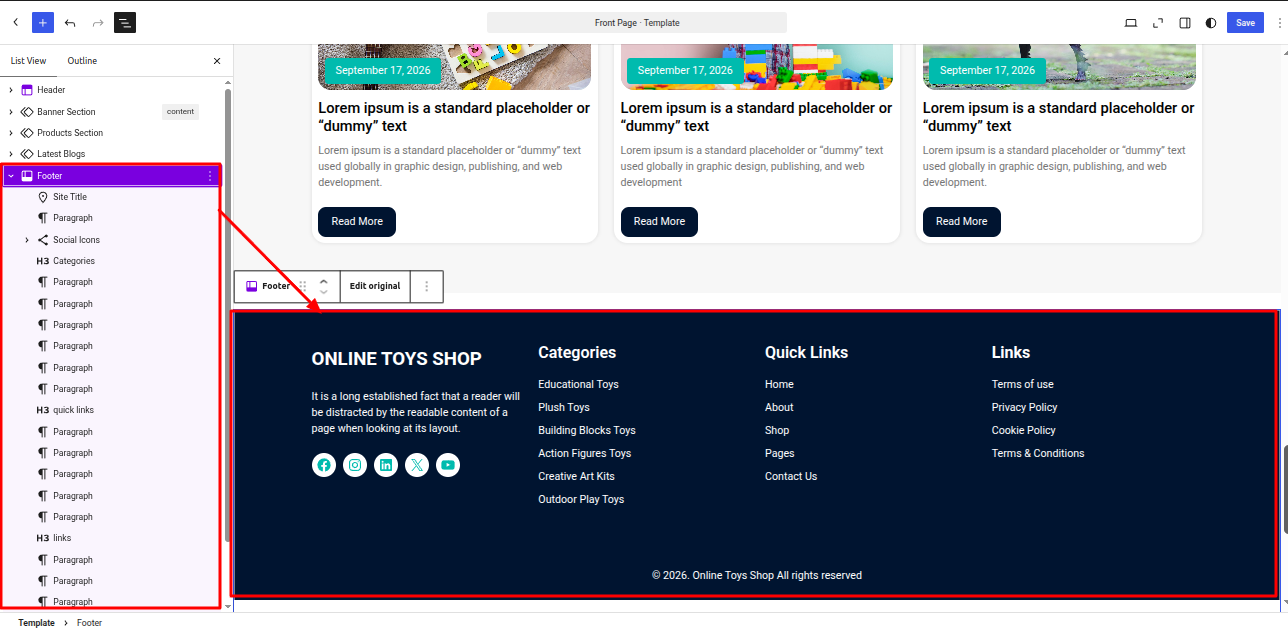Switch to the Outline tab
The width and height of the screenshot is (1288, 634).
click(x=82, y=61)
